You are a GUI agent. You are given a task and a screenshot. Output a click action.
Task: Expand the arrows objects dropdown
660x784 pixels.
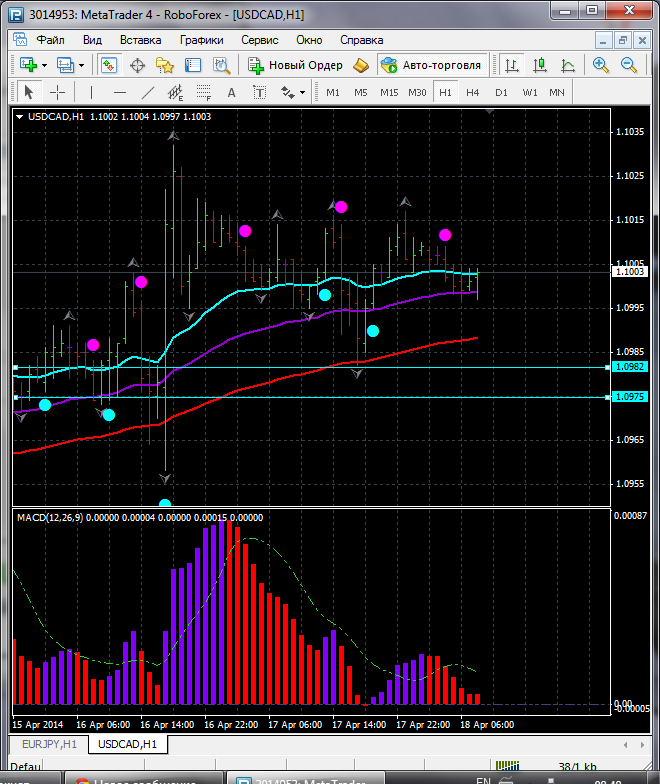(303, 92)
